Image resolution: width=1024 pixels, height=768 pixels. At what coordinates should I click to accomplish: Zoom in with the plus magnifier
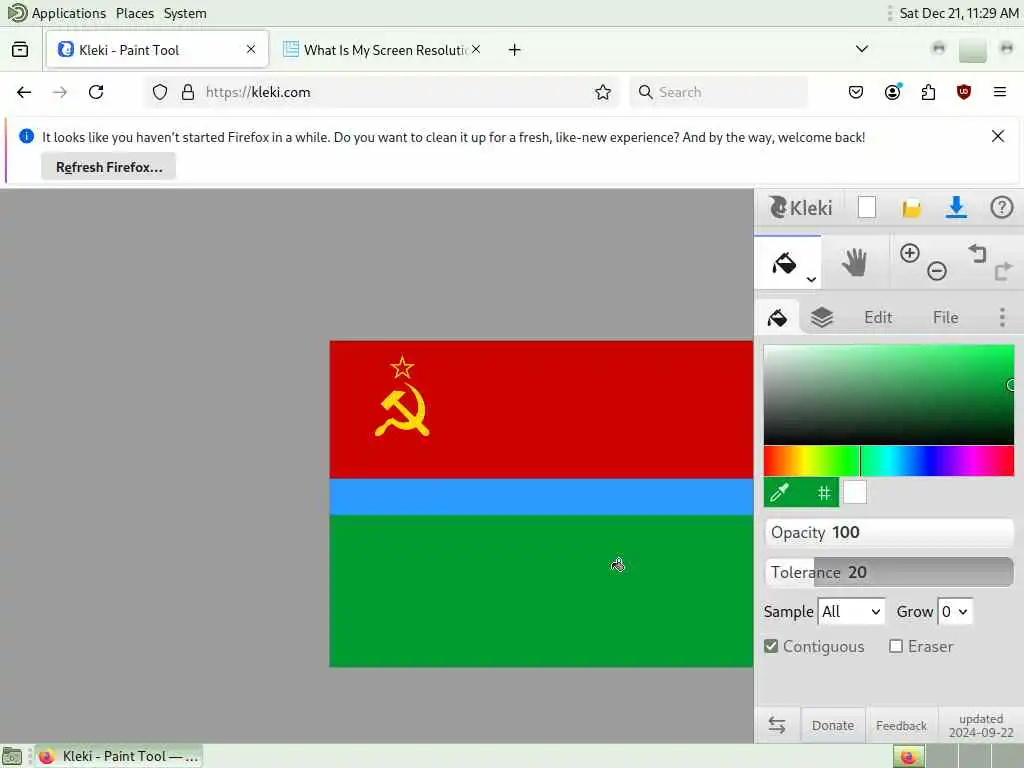click(910, 253)
